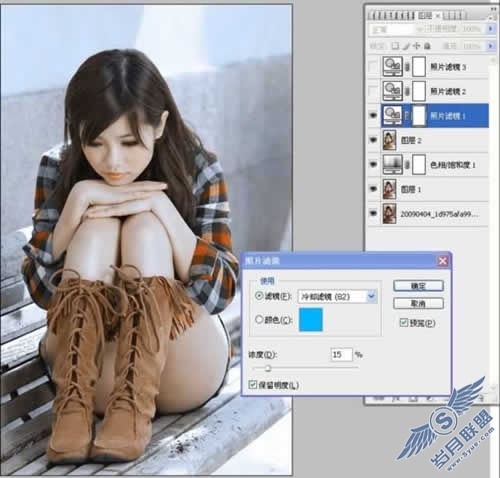Show the hidden 照片滤镜 3 layer

[x=373, y=67]
